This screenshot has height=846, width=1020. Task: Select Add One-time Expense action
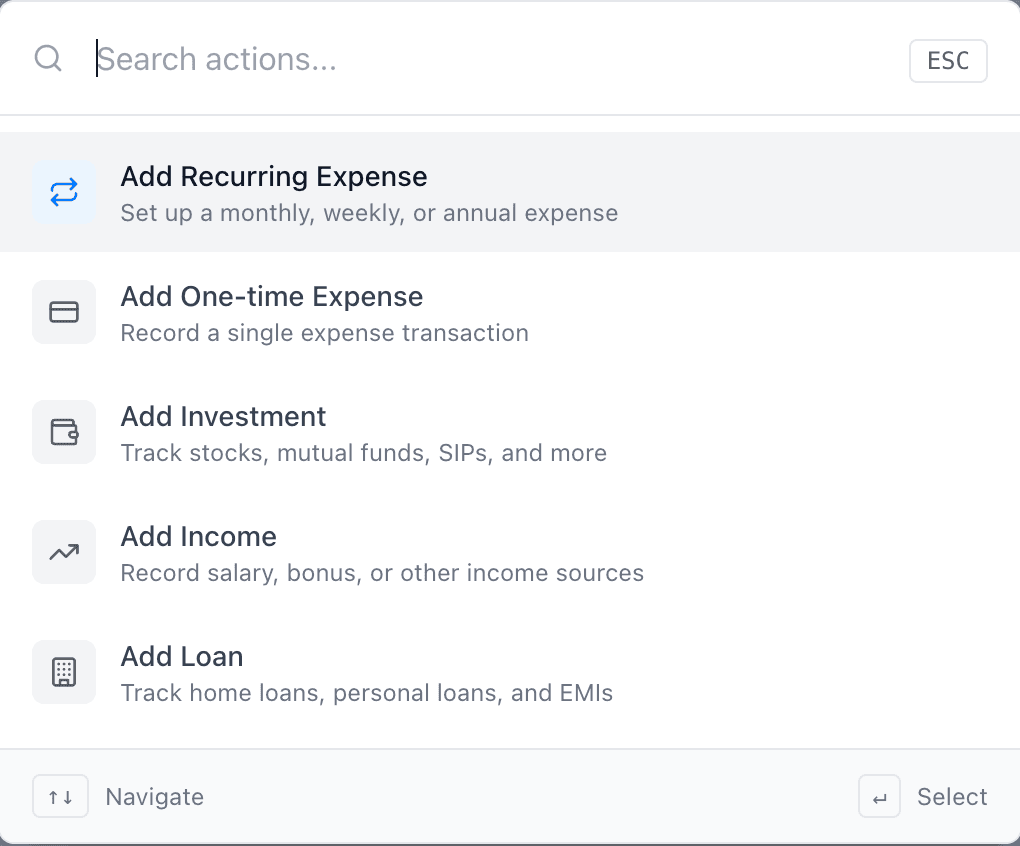click(x=510, y=313)
